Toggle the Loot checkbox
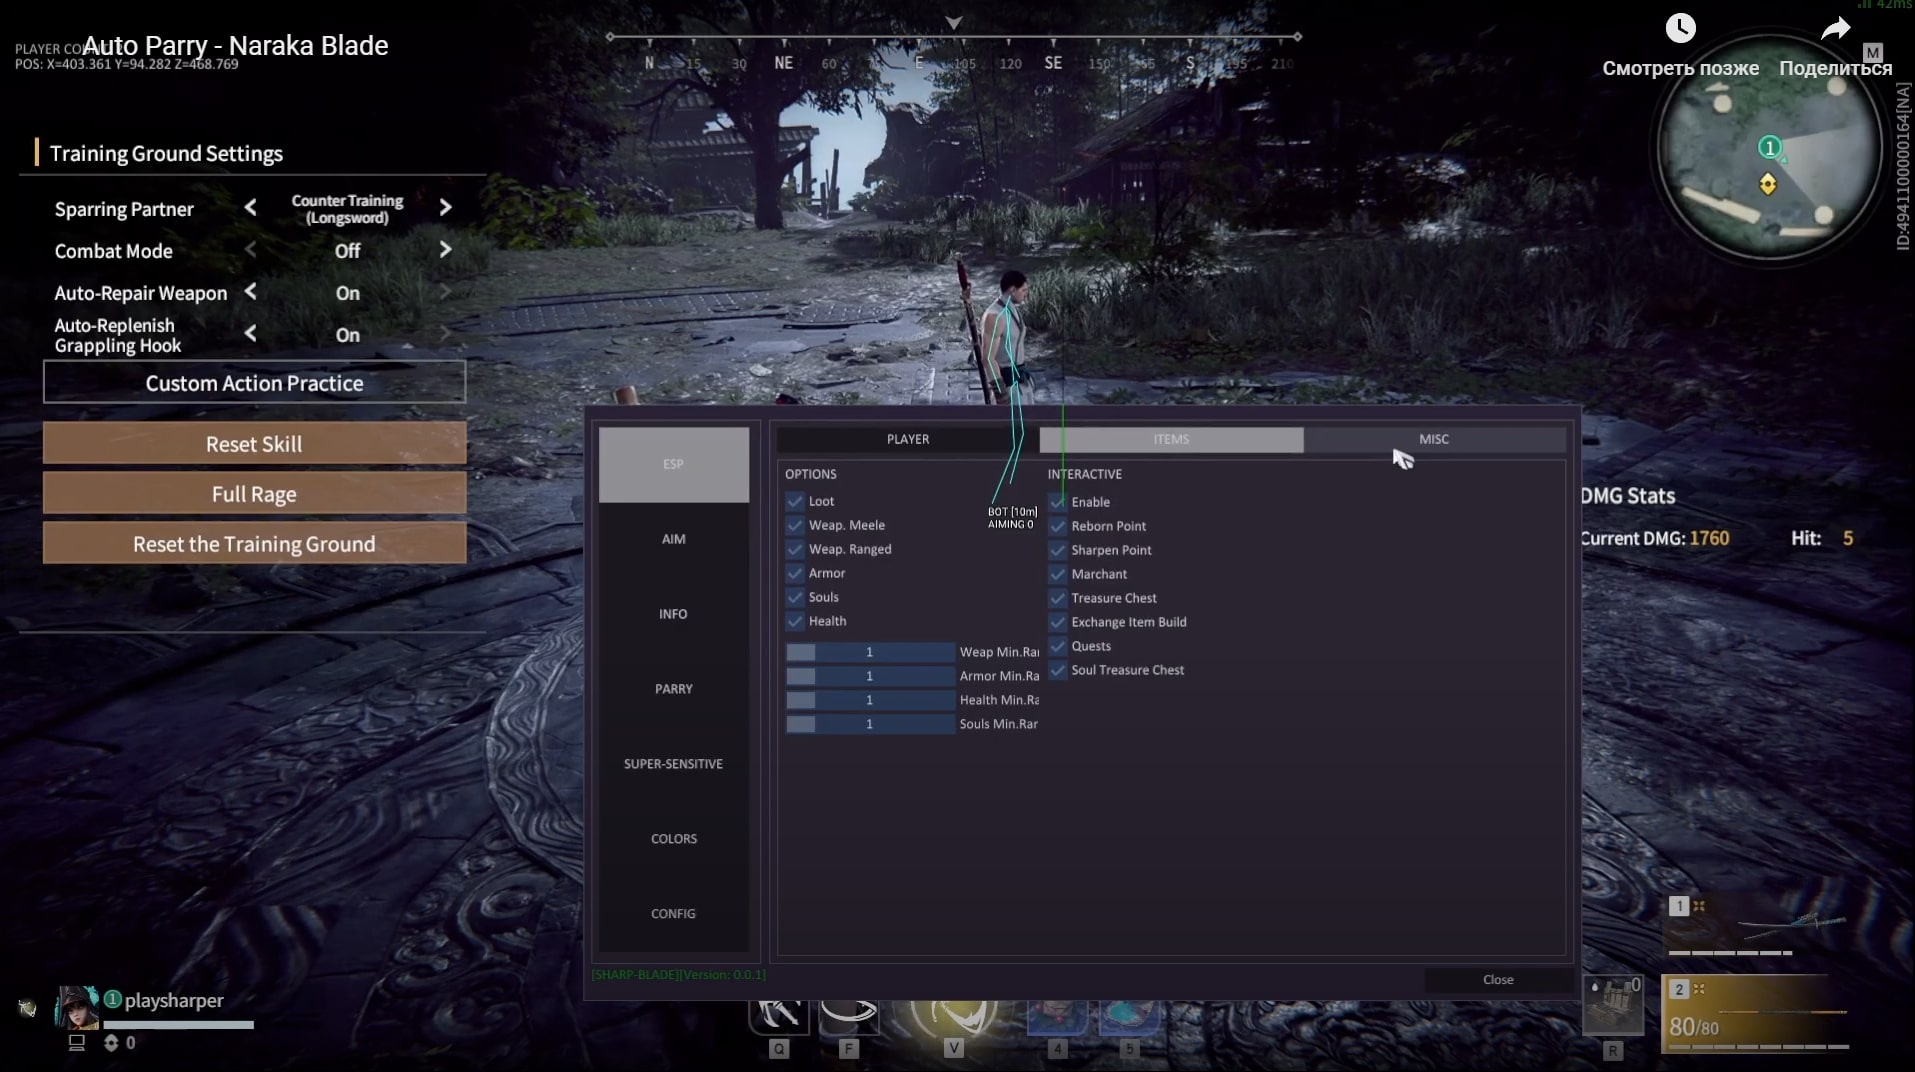 [x=795, y=501]
